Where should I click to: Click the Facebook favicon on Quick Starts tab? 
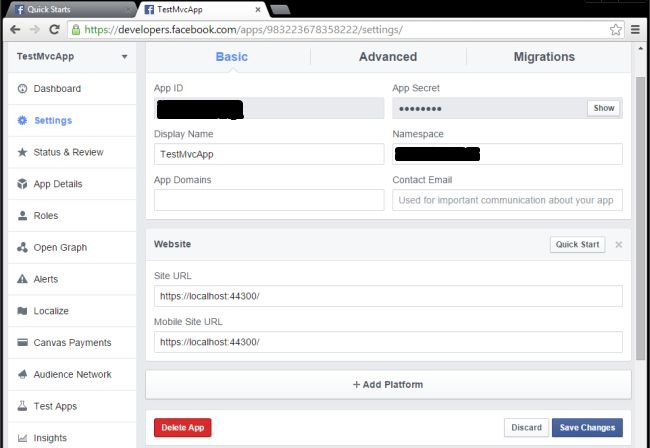19,10
